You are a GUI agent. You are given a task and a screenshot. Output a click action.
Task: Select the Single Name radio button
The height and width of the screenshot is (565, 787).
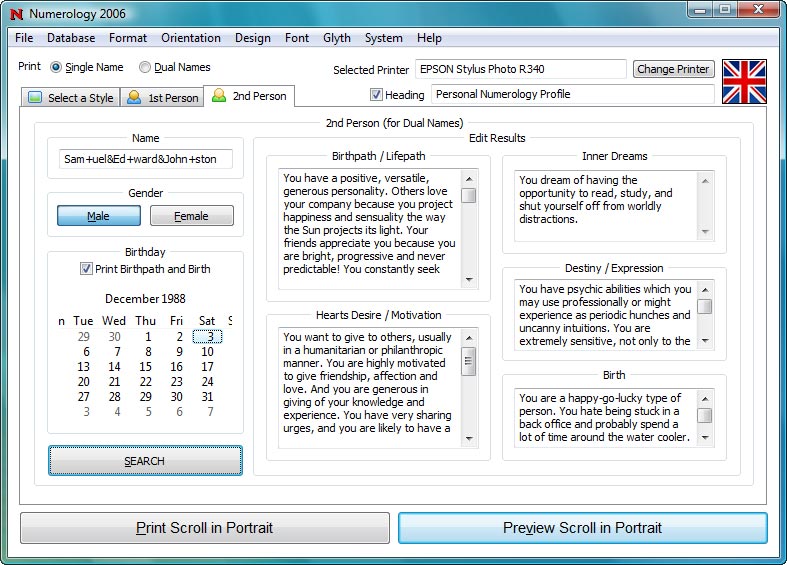click(56, 67)
